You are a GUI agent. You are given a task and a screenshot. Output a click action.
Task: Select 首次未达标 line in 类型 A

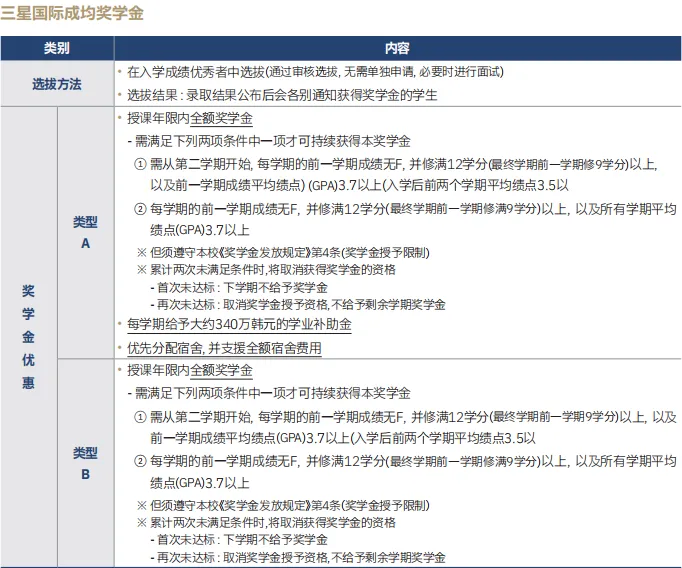click(239, 287)
